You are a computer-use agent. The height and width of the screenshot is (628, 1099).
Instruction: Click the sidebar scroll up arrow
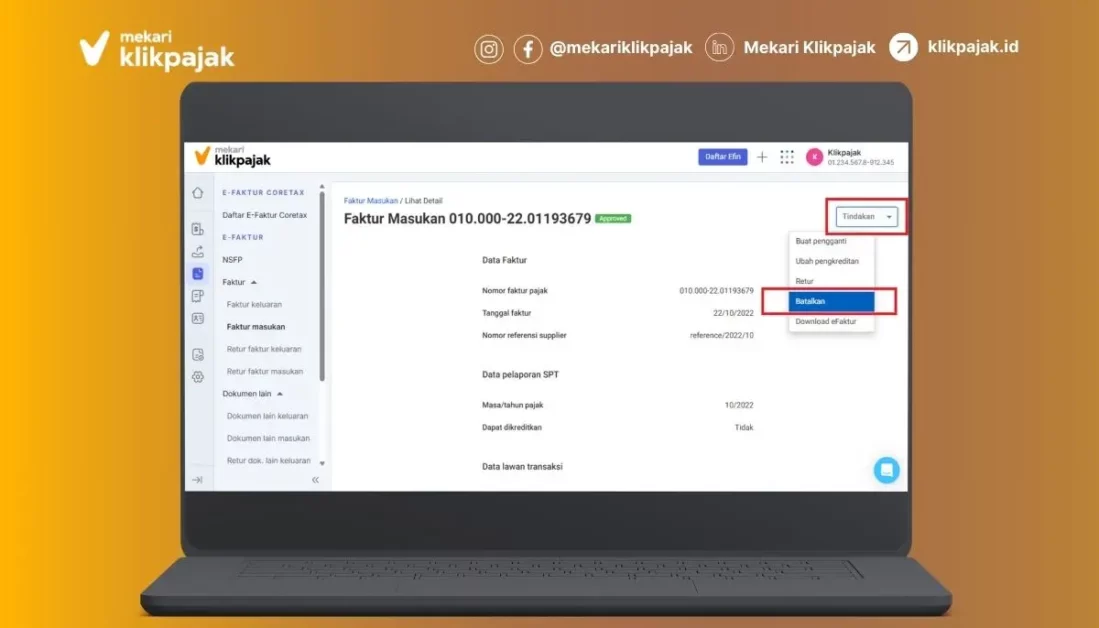coord(322,186)
